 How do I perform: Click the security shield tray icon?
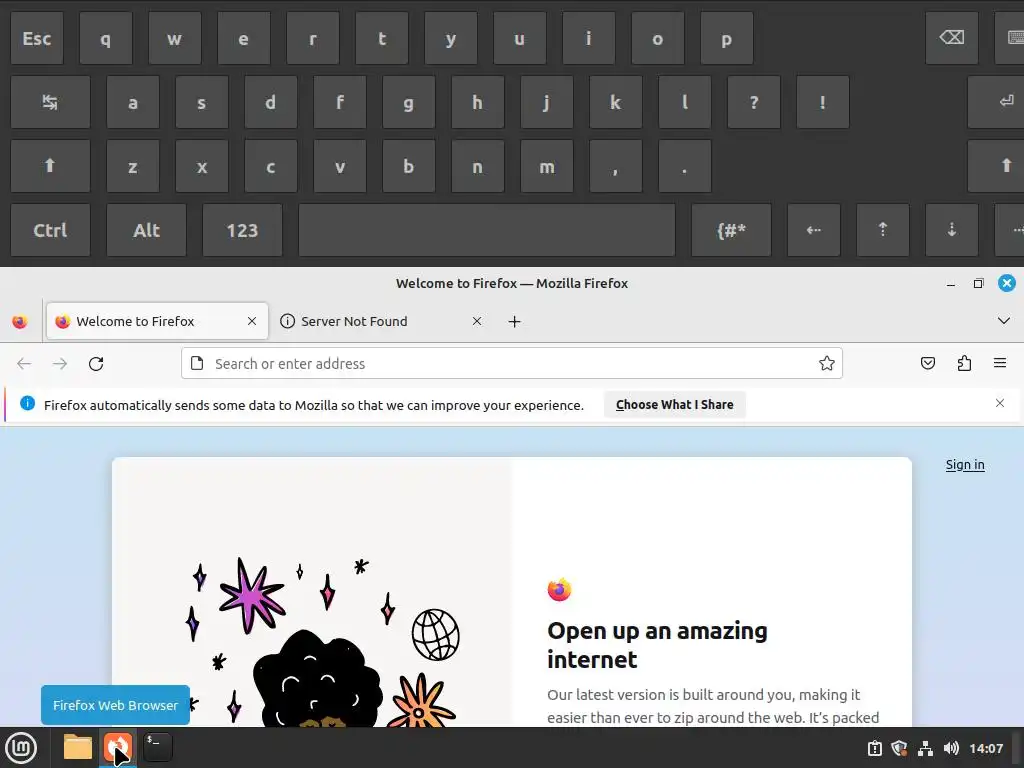click(899, 748)
